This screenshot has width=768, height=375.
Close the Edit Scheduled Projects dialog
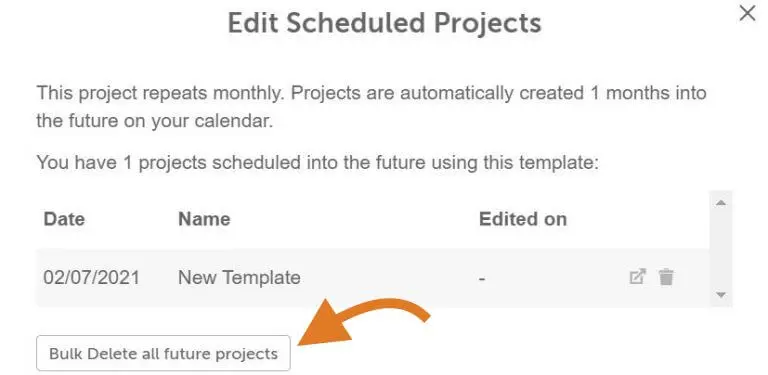[747, 13]
